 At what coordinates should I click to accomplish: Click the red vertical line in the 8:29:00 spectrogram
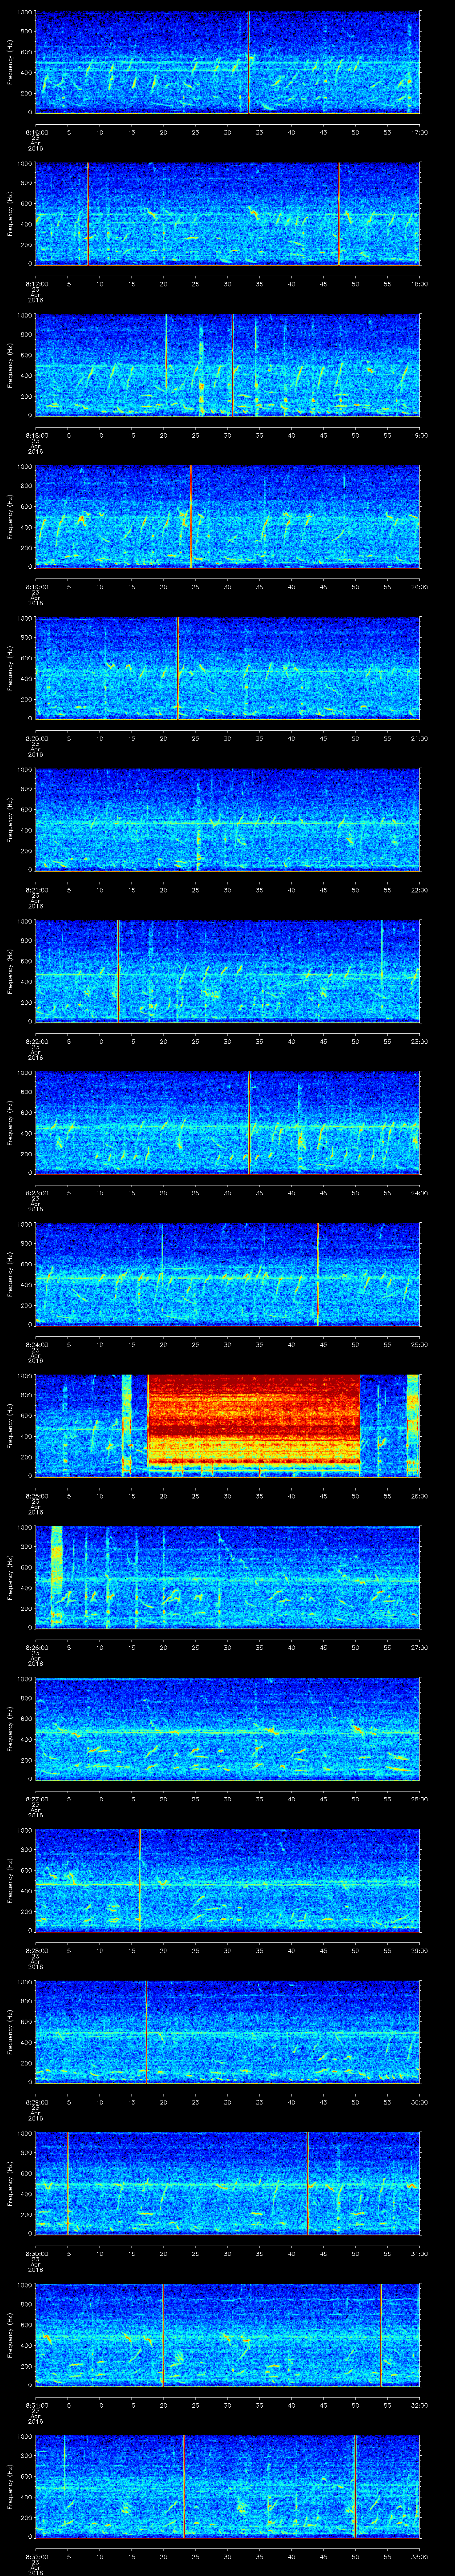[x=146, y=2032]
